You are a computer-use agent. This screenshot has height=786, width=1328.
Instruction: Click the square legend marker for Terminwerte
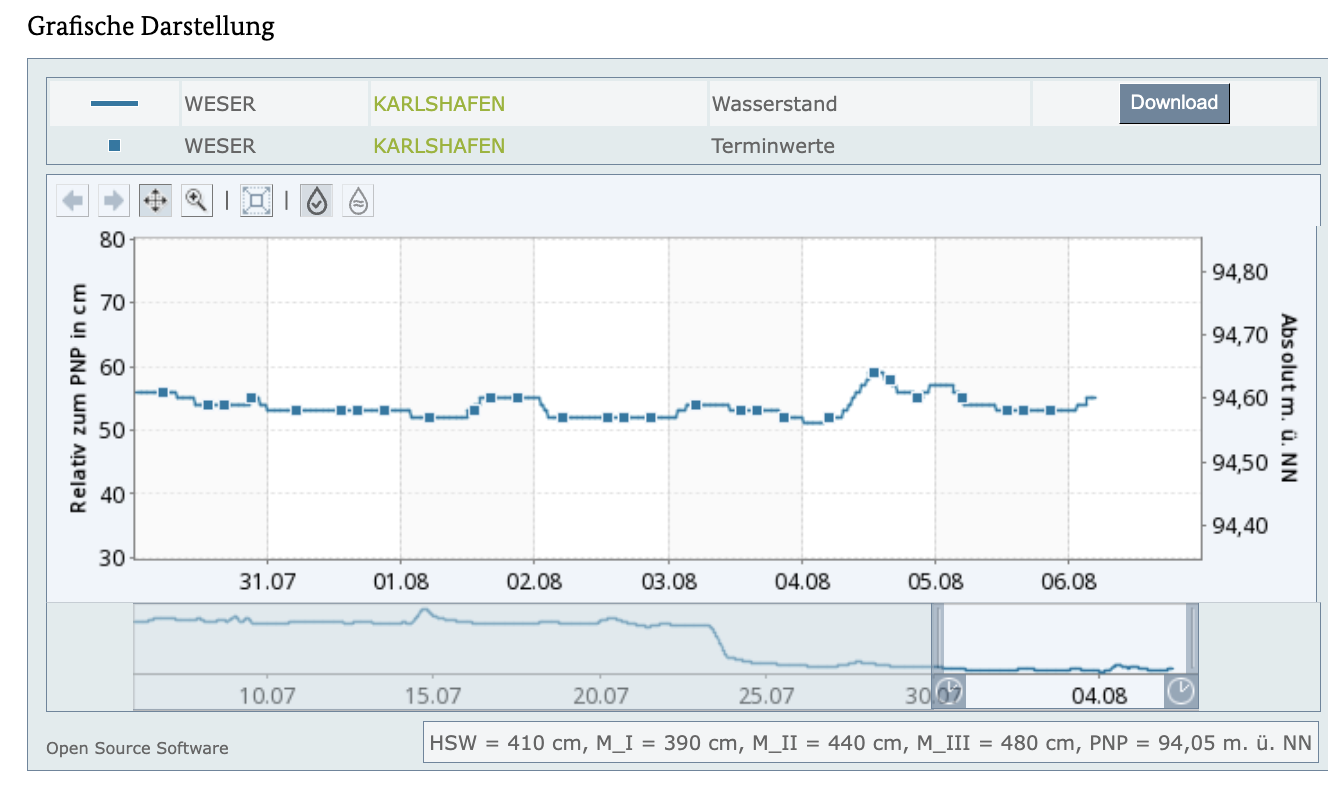(x=114, y=146)
